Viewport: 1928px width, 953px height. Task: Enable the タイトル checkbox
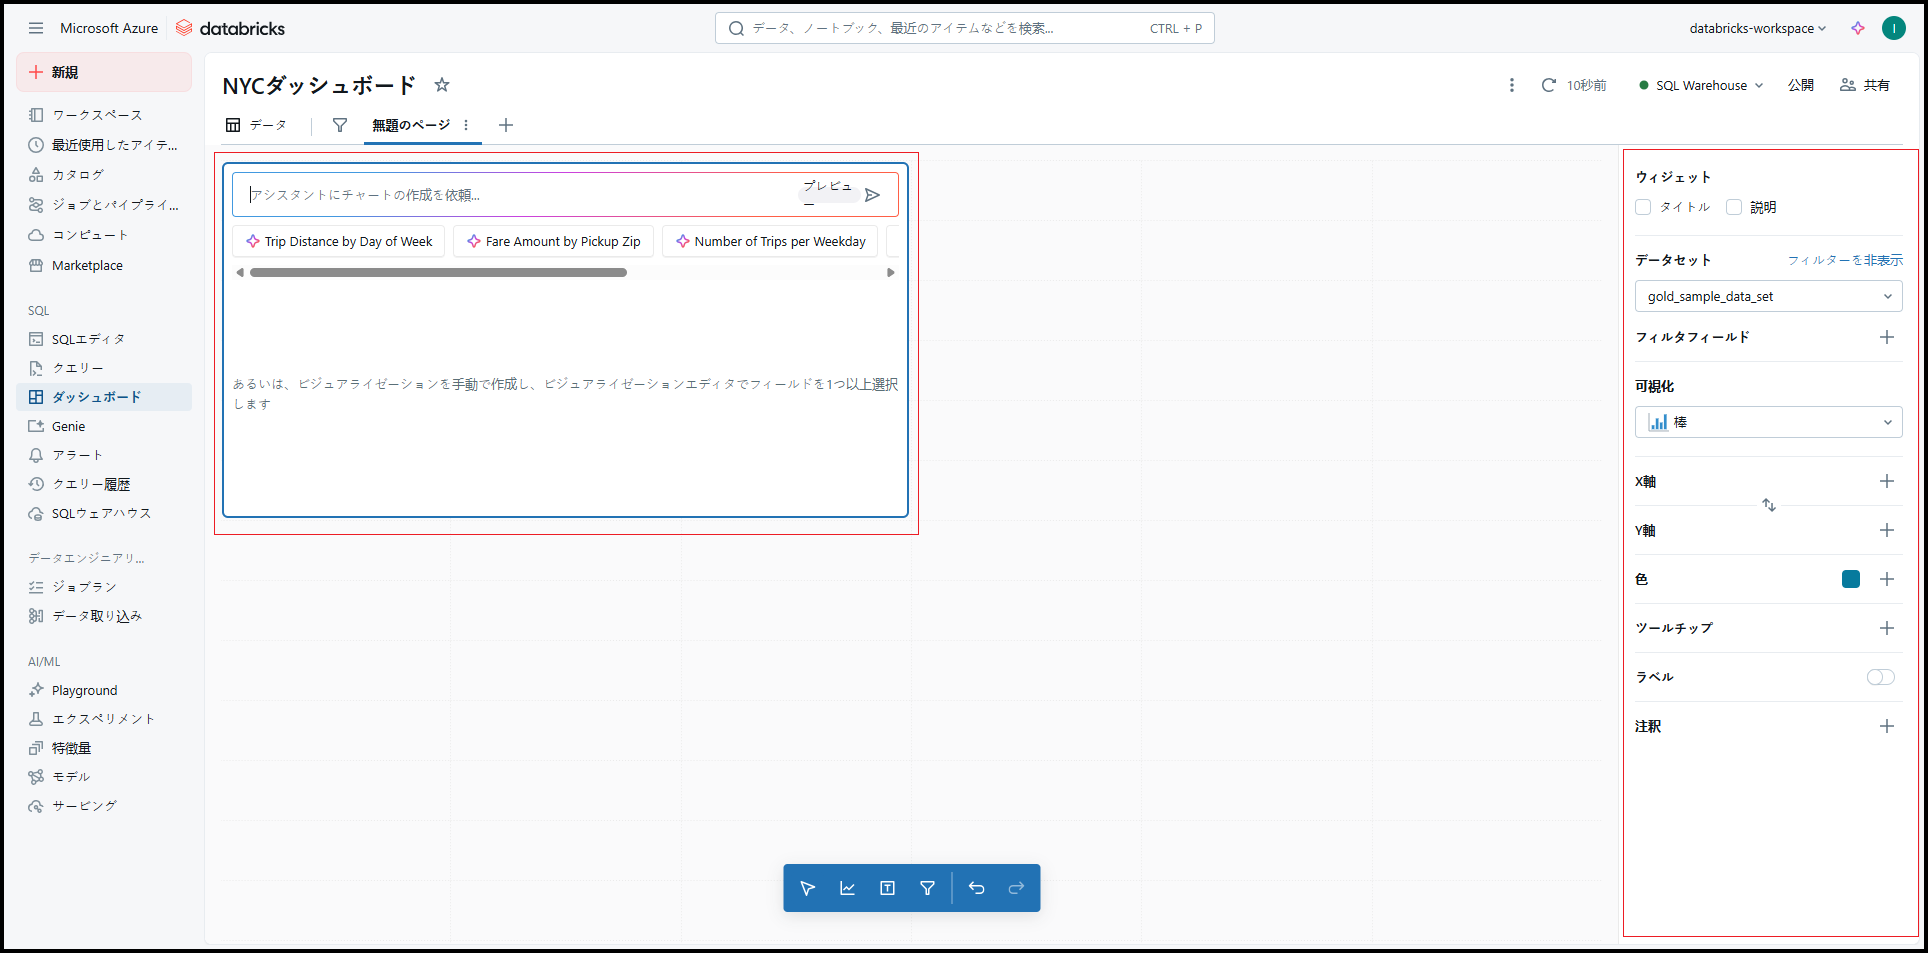[x=1643, y=207]
